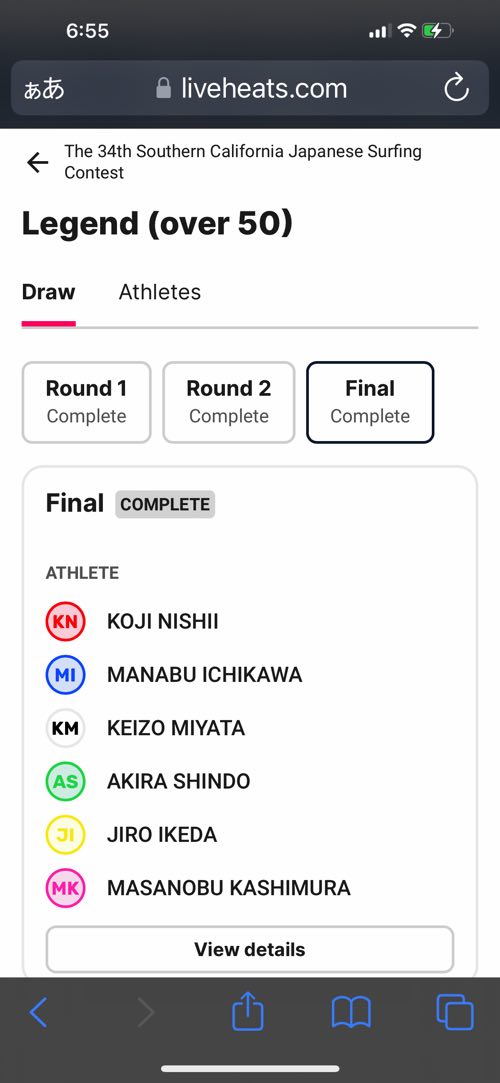Viewport: 500px width, 1083px height.
Task: Open the bookmarks book icon
Action: 352,1014
